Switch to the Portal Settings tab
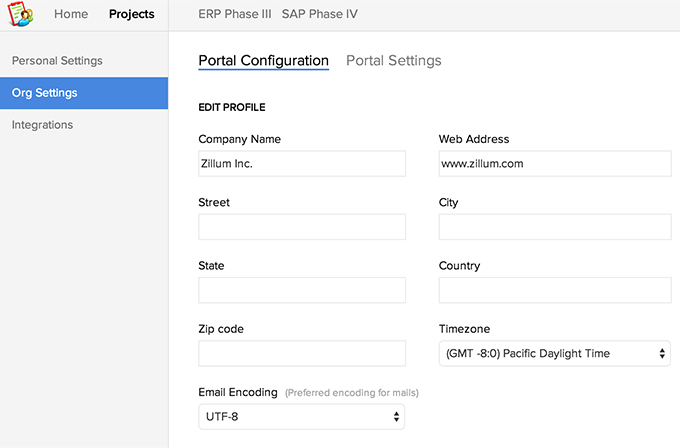Viewport: 680px width, 448px height. point(393,61)
